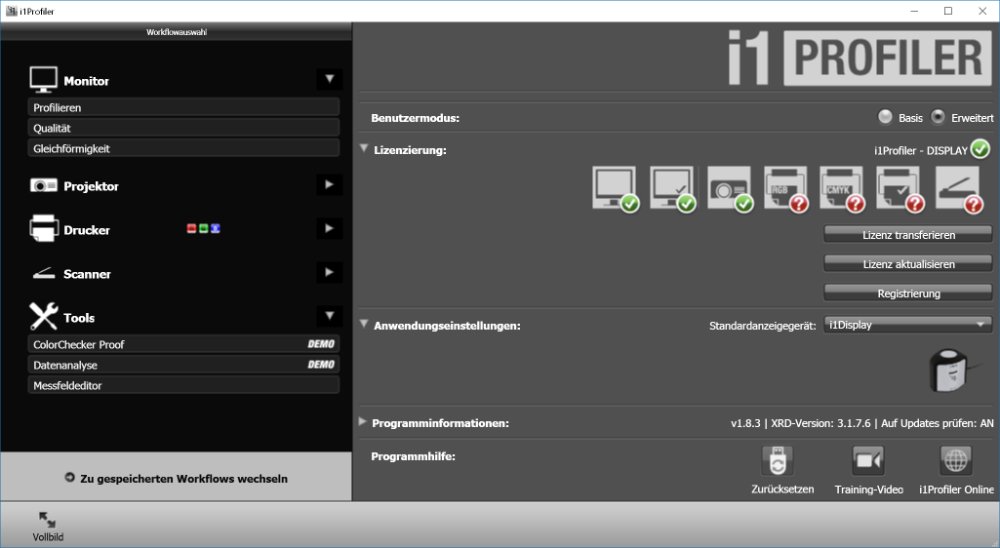Click the Benutzermodus label

[415, 118]
